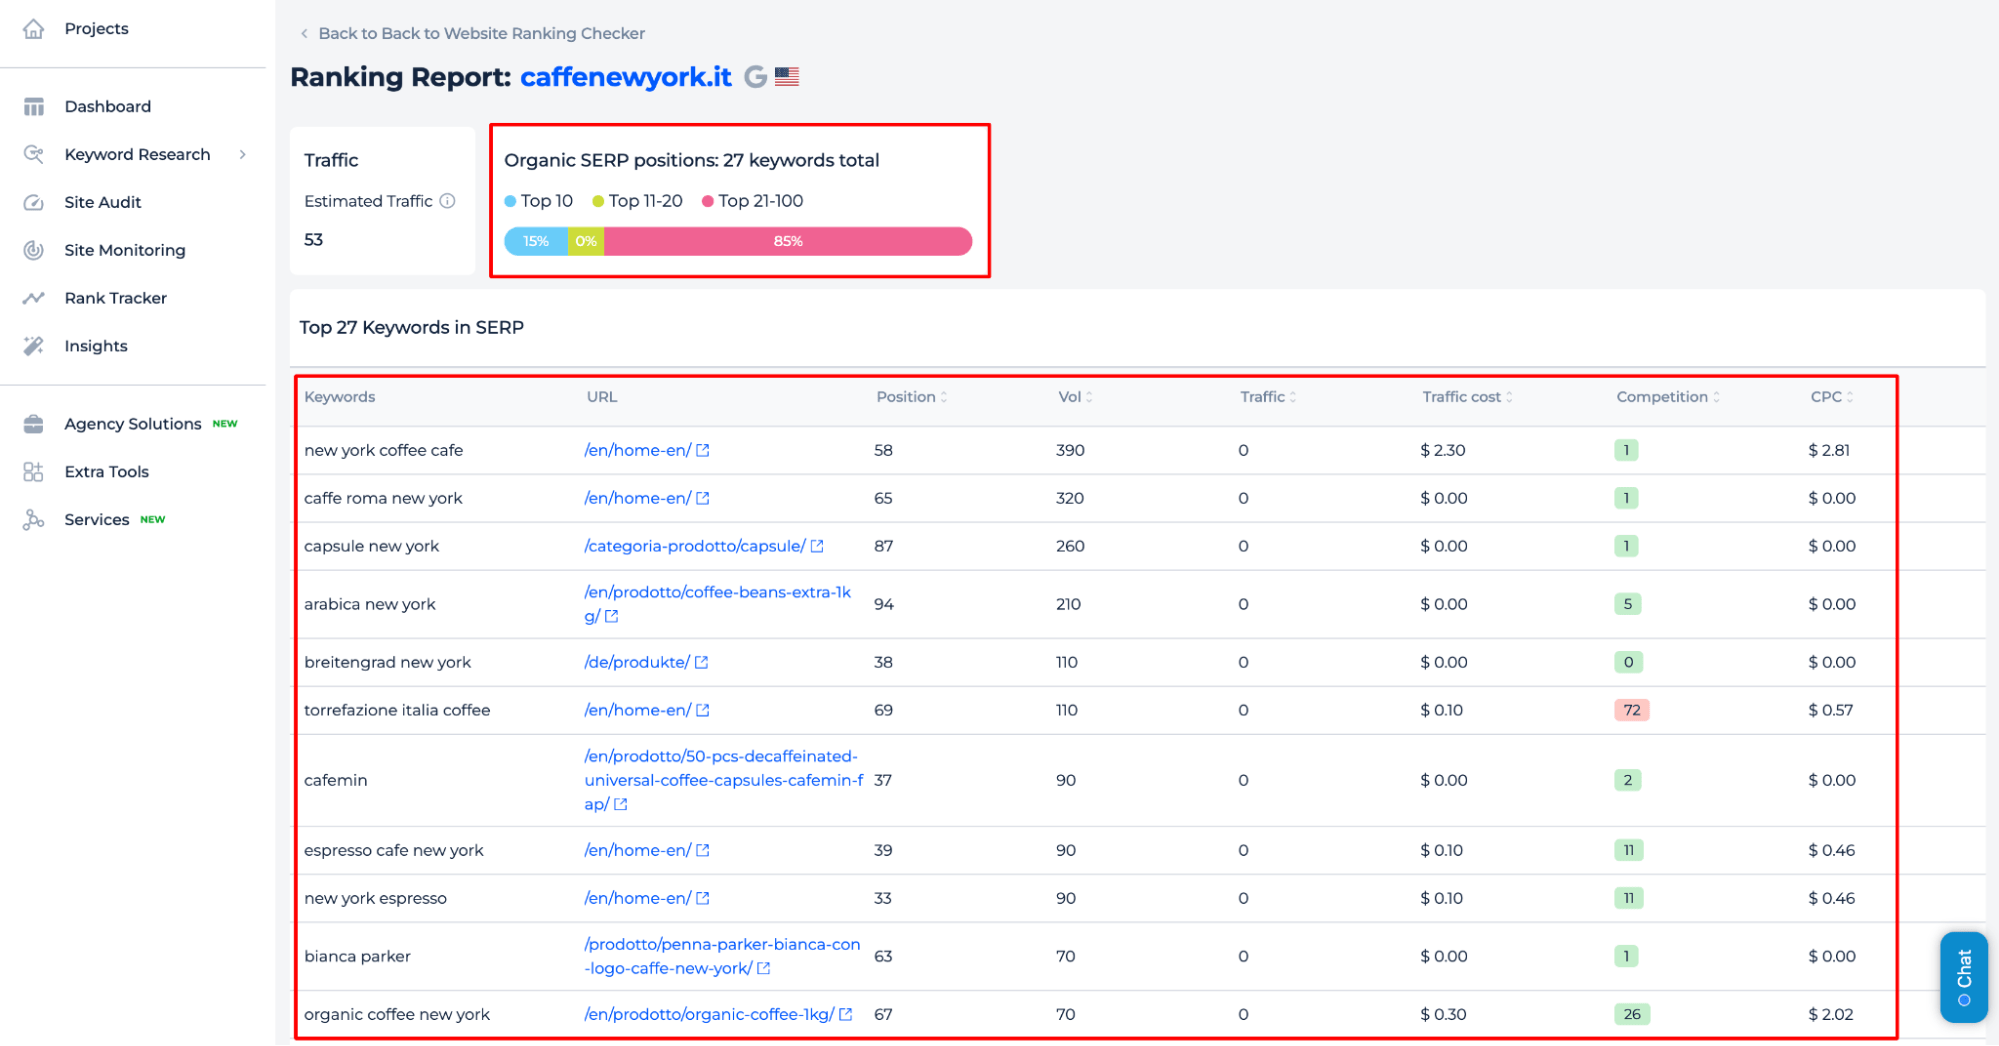
Task: Click the blue 15% Top 10 bar segment
Action: (x=536, y=241)
